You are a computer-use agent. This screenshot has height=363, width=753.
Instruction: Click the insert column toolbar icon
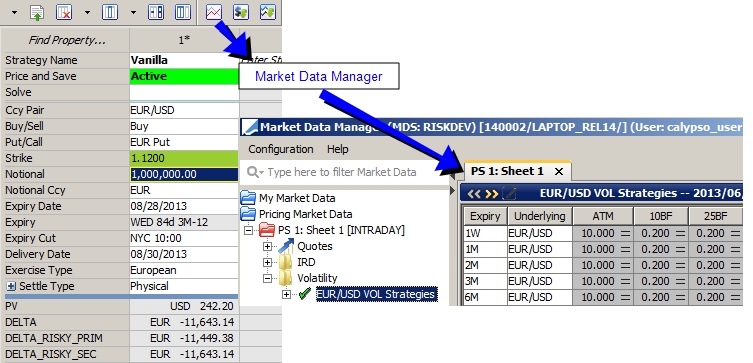(x=110, y=12)
